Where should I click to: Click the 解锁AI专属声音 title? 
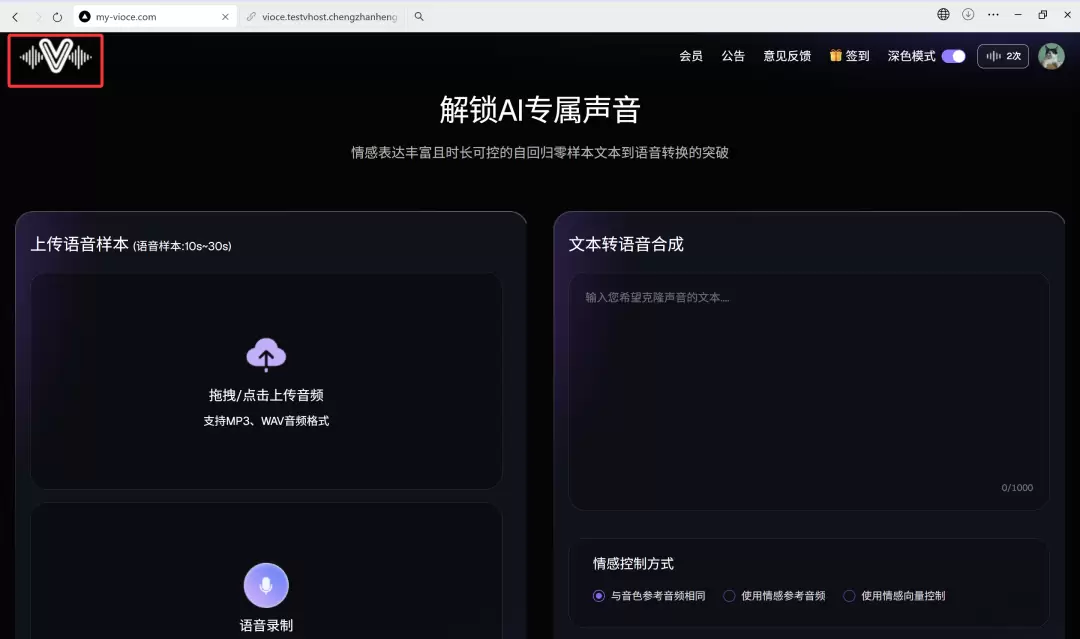tap(540, 109)
